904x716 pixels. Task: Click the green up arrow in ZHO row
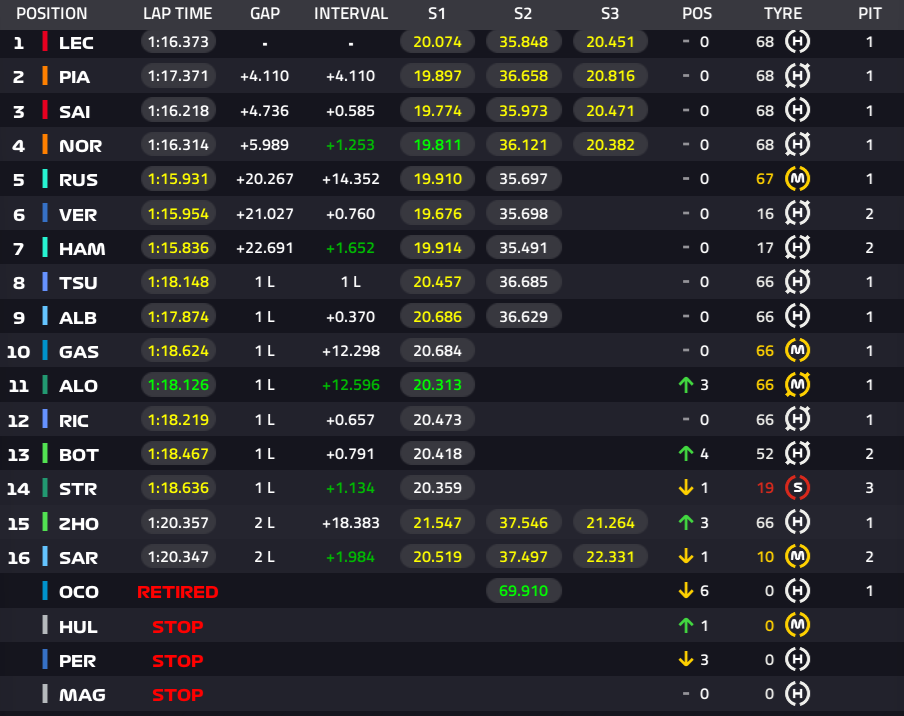coord(685,522)
